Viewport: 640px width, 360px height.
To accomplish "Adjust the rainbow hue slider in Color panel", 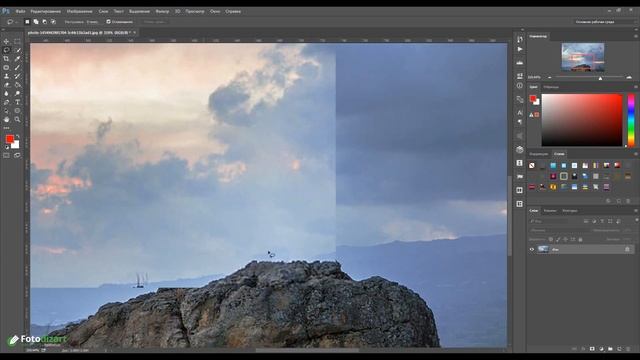I will coord(631,120).
